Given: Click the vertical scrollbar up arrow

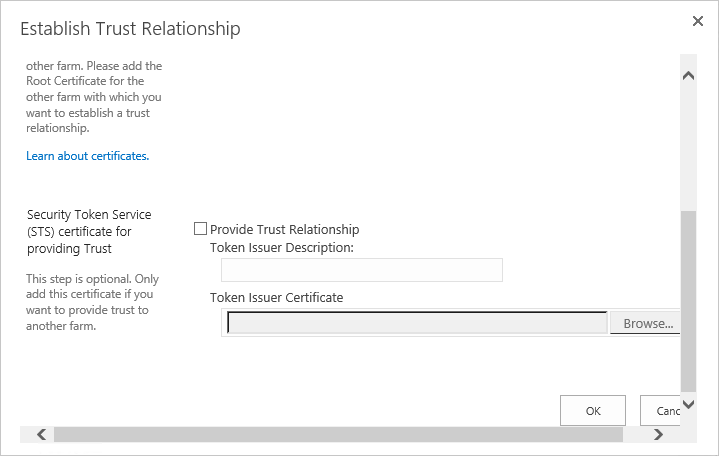Looking at the screenshot, I should 688,76.
